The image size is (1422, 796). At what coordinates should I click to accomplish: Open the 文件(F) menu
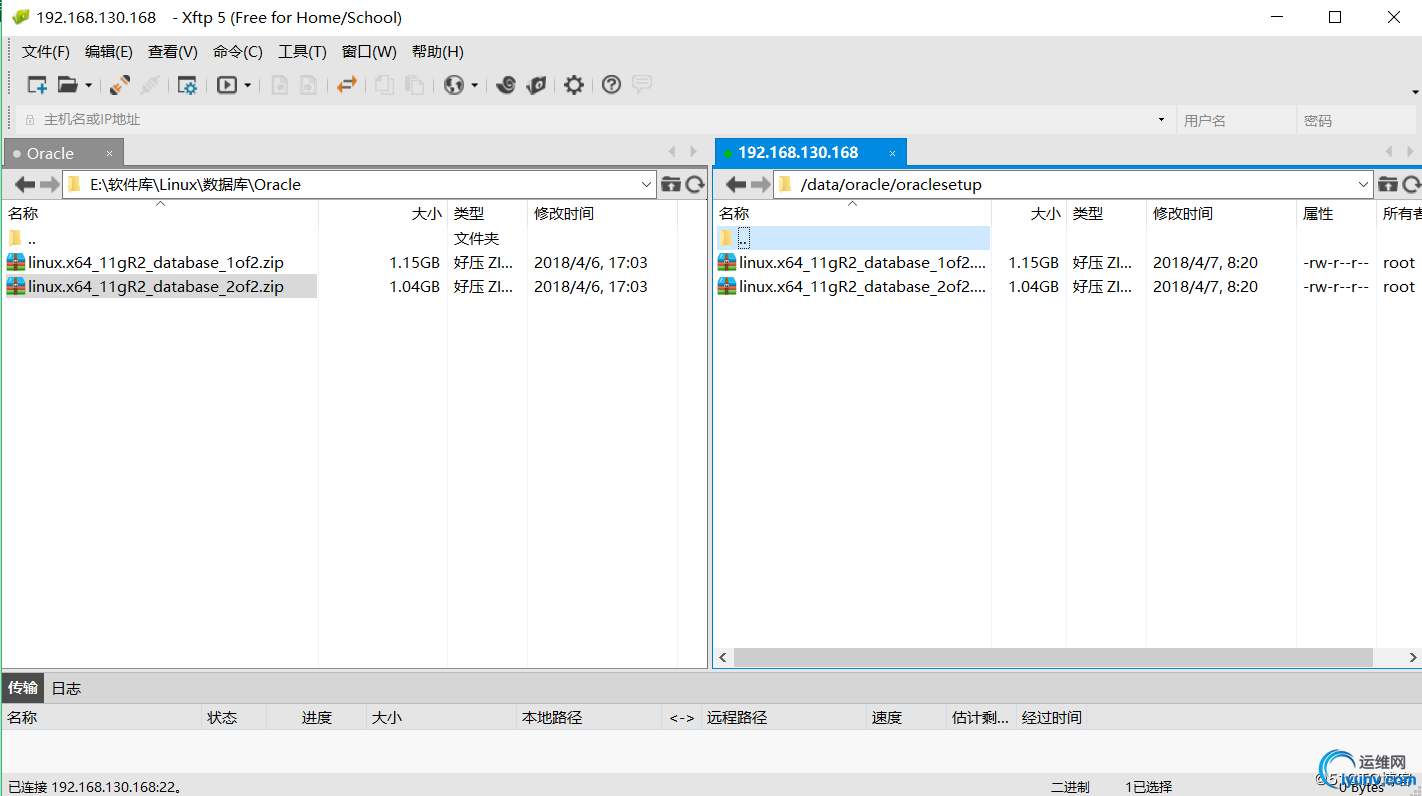46,52
